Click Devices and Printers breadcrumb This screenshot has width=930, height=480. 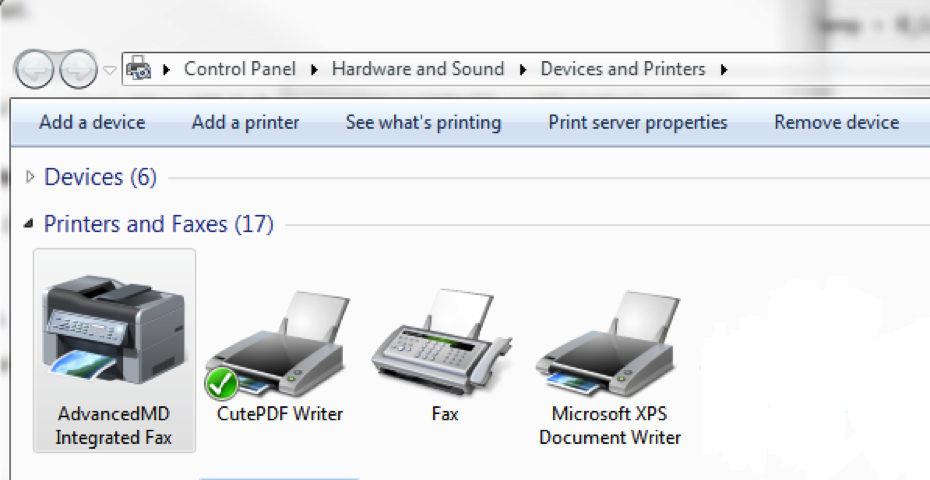coord(623,69)
